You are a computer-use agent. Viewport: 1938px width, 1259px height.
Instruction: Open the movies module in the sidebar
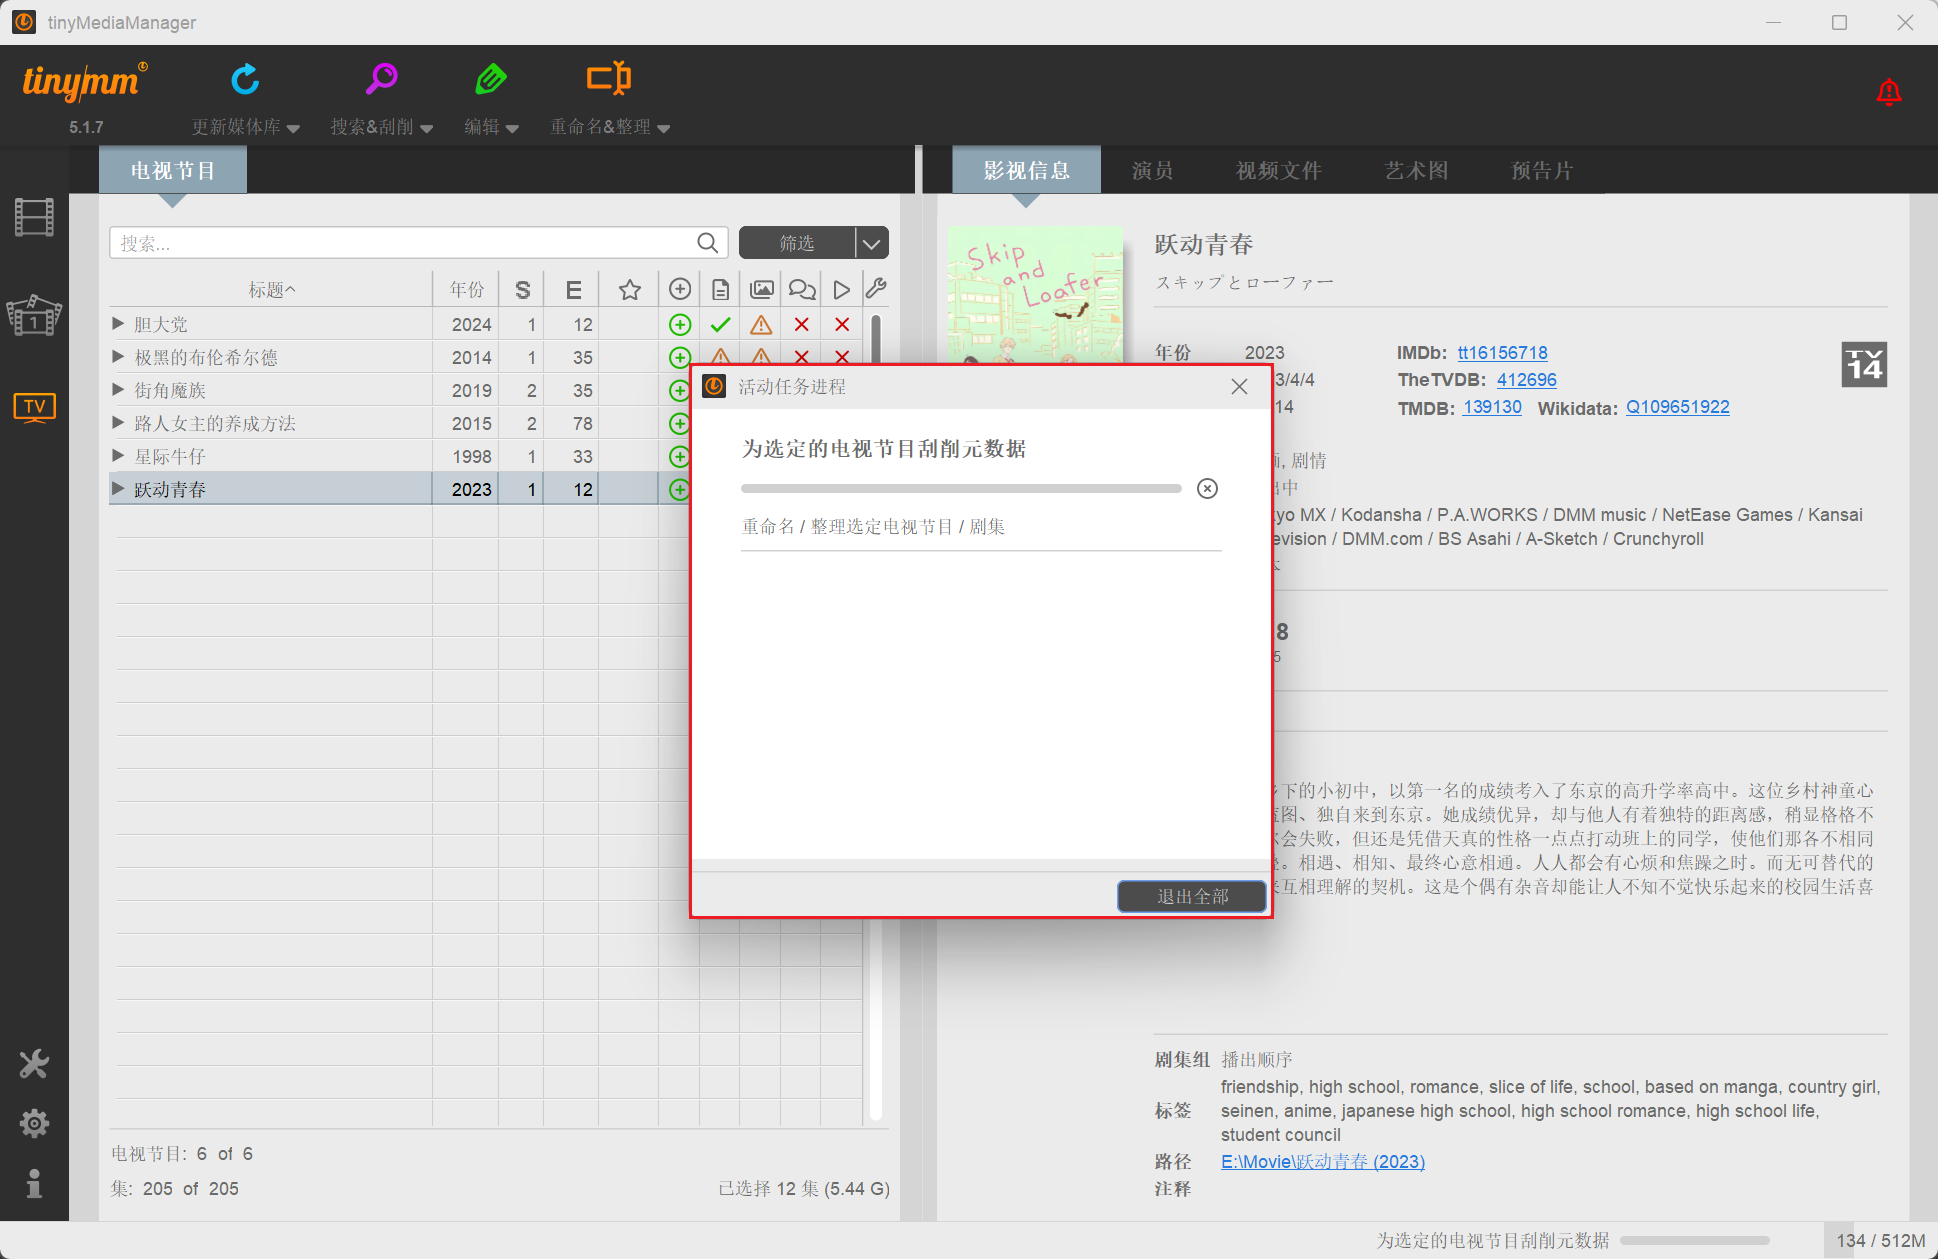click(x=34, y=217)
